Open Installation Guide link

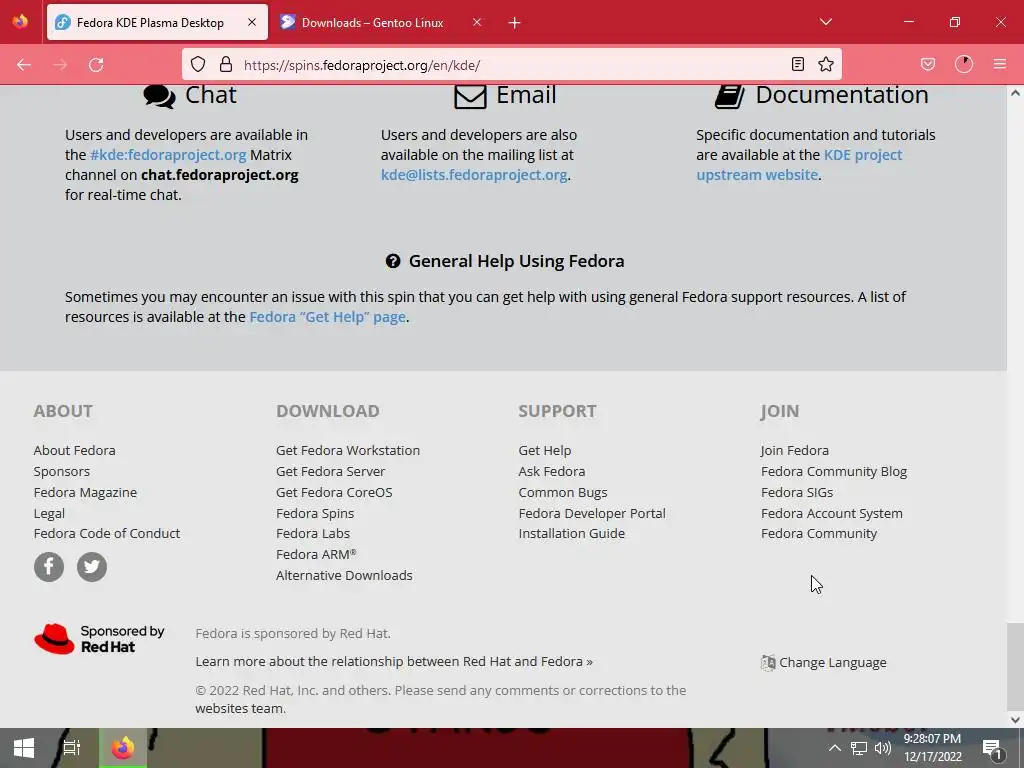click(x=571, y=534)
